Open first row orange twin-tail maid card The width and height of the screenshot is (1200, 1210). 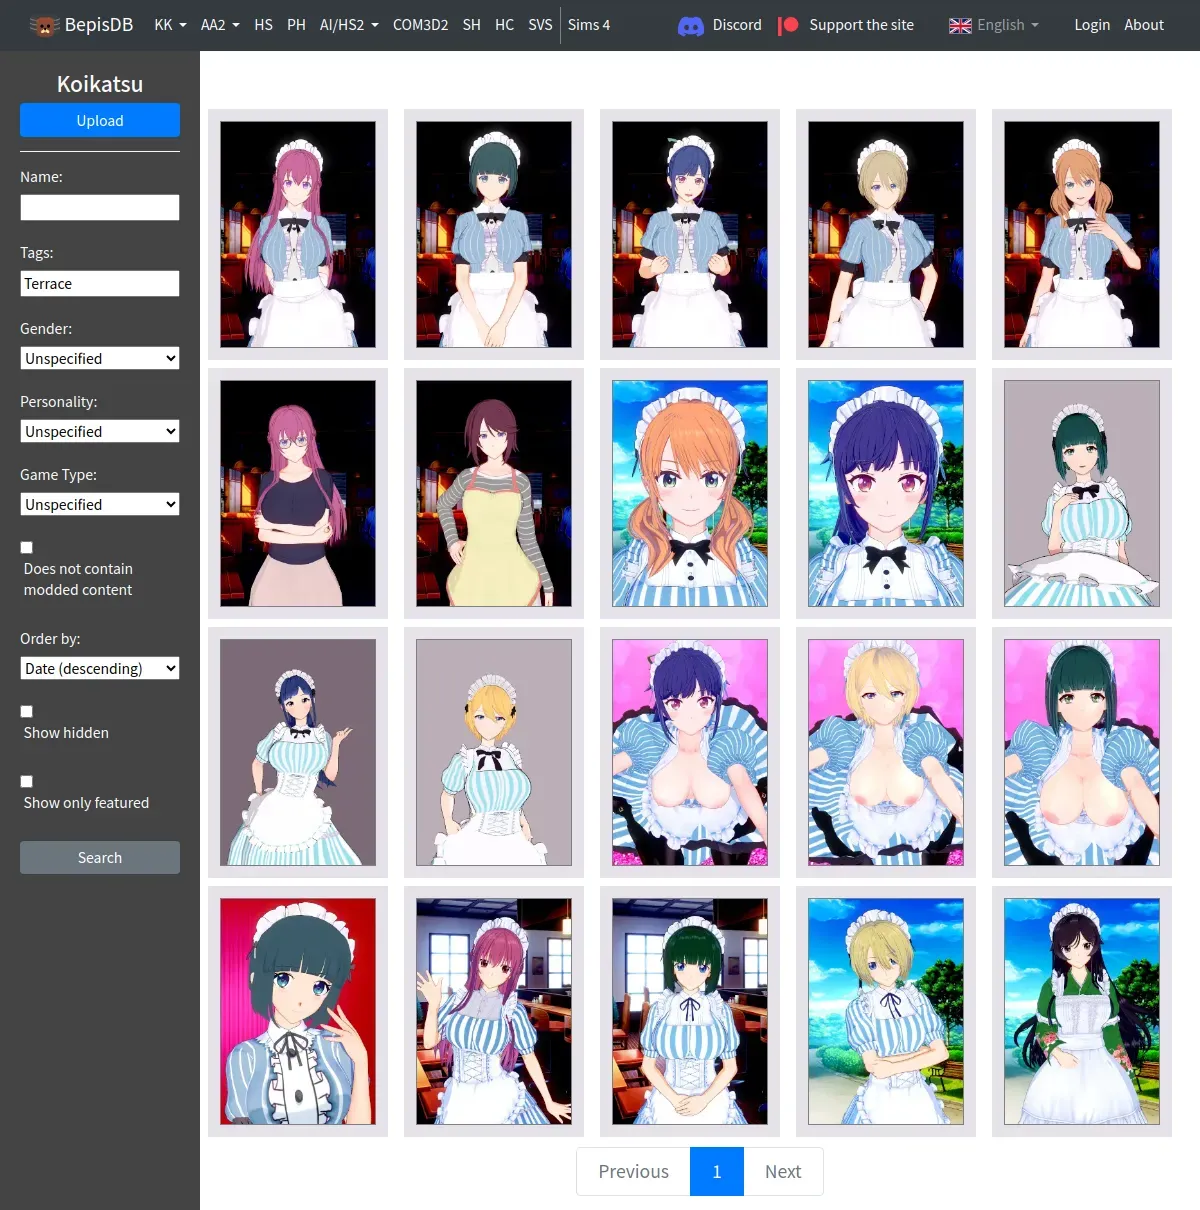1082,235
